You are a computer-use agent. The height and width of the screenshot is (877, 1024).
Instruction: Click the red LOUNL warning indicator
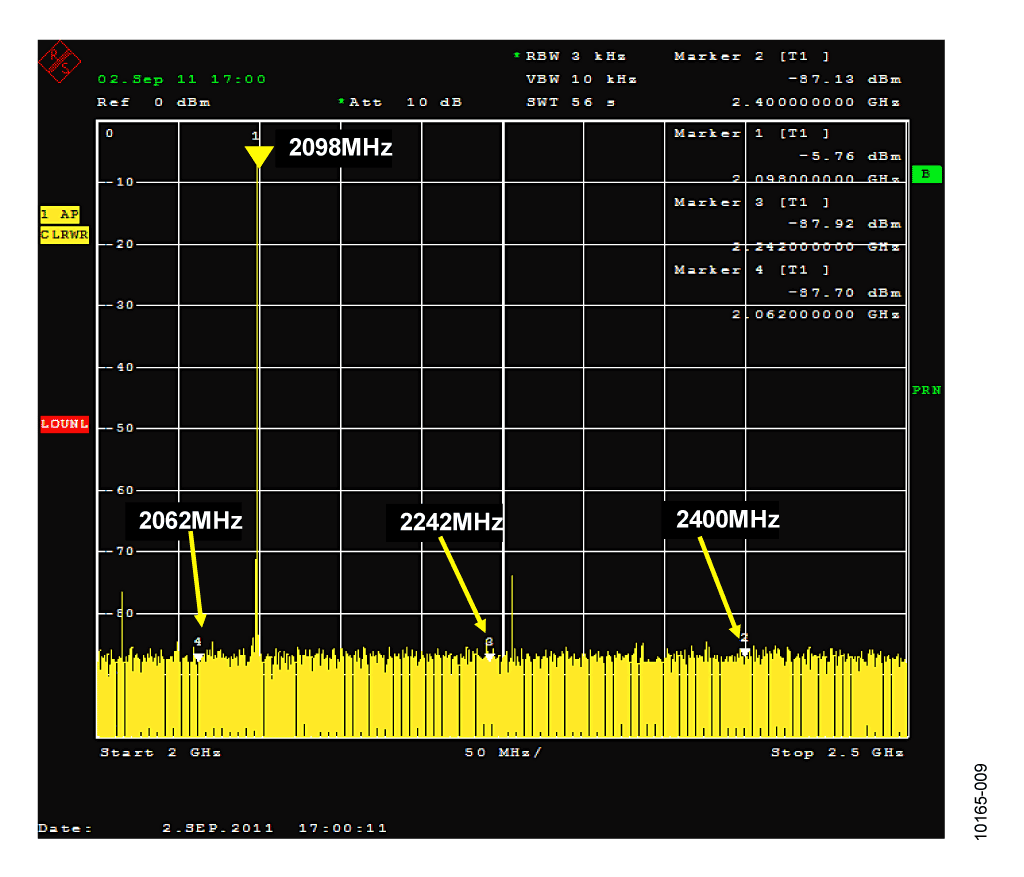64,424
